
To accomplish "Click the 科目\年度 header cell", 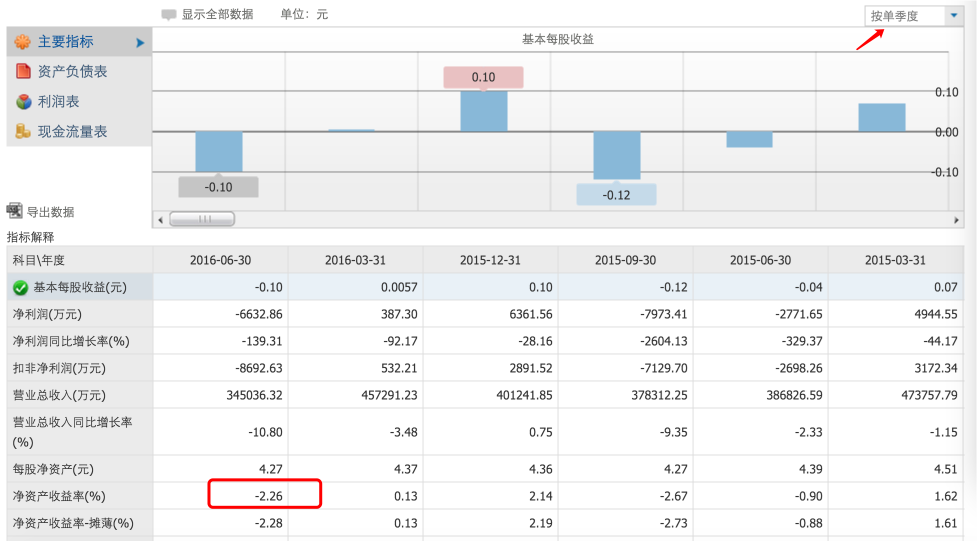I will pyautogui.click(x=79, y=260).
